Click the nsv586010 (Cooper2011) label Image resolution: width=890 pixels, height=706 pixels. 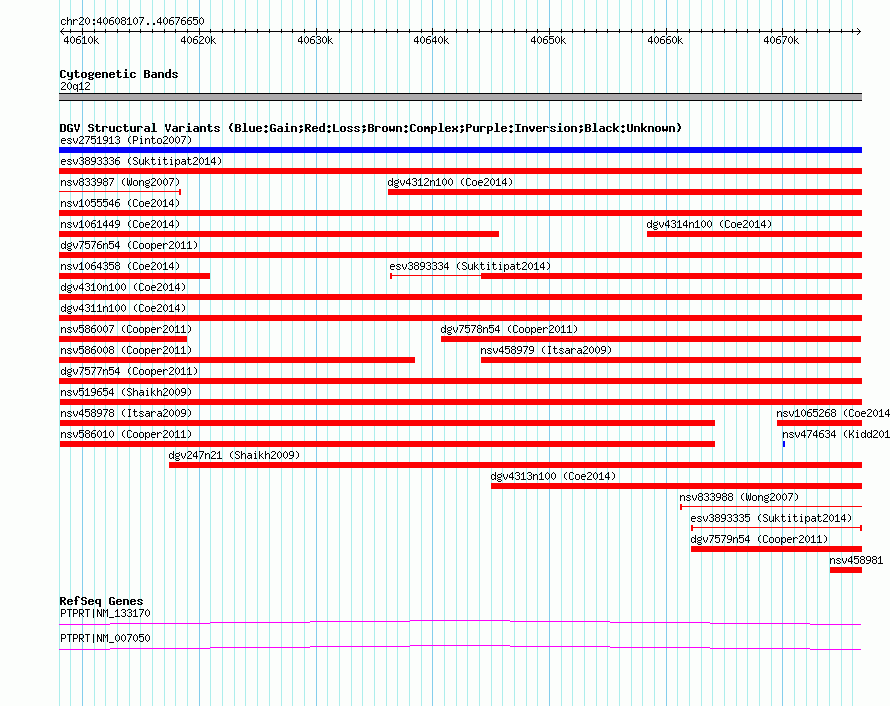[x=126, y=434]
